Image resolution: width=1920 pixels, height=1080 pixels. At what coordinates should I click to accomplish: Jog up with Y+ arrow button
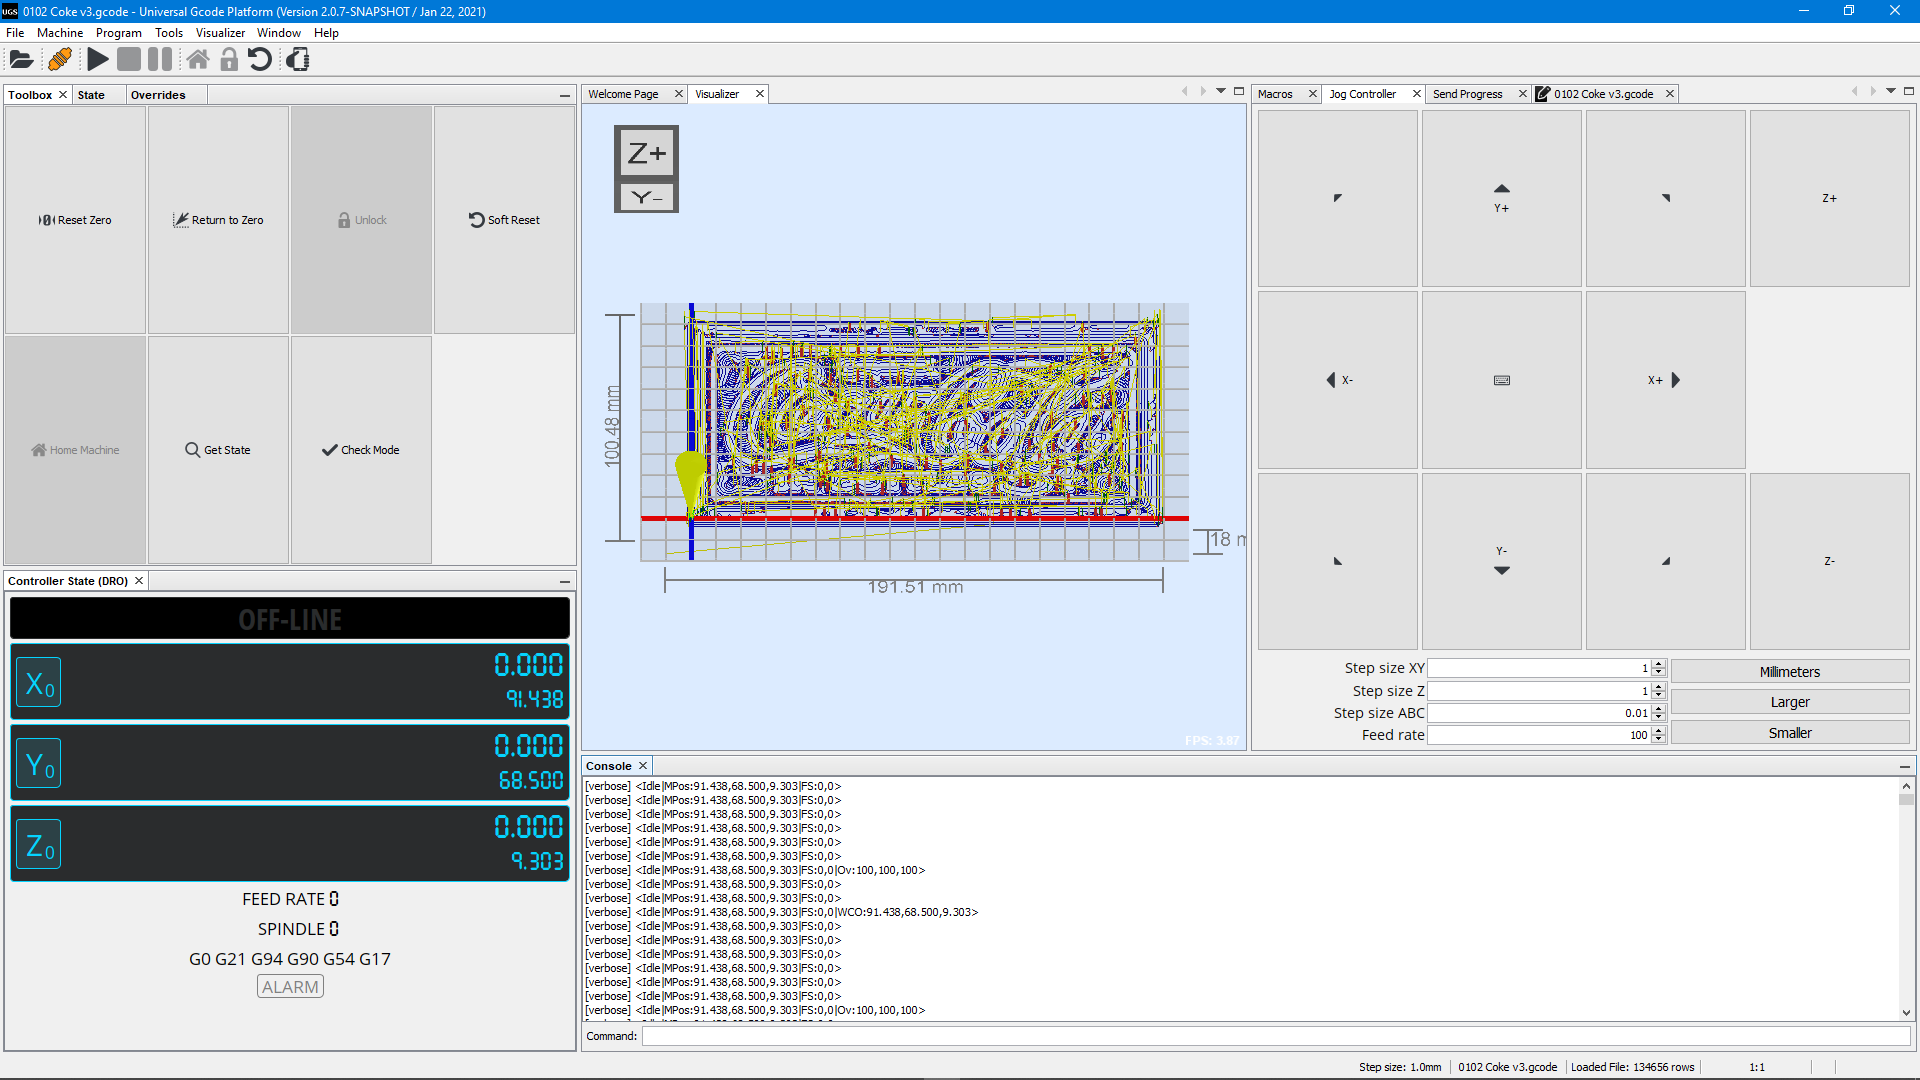(x=1501, y=198)
